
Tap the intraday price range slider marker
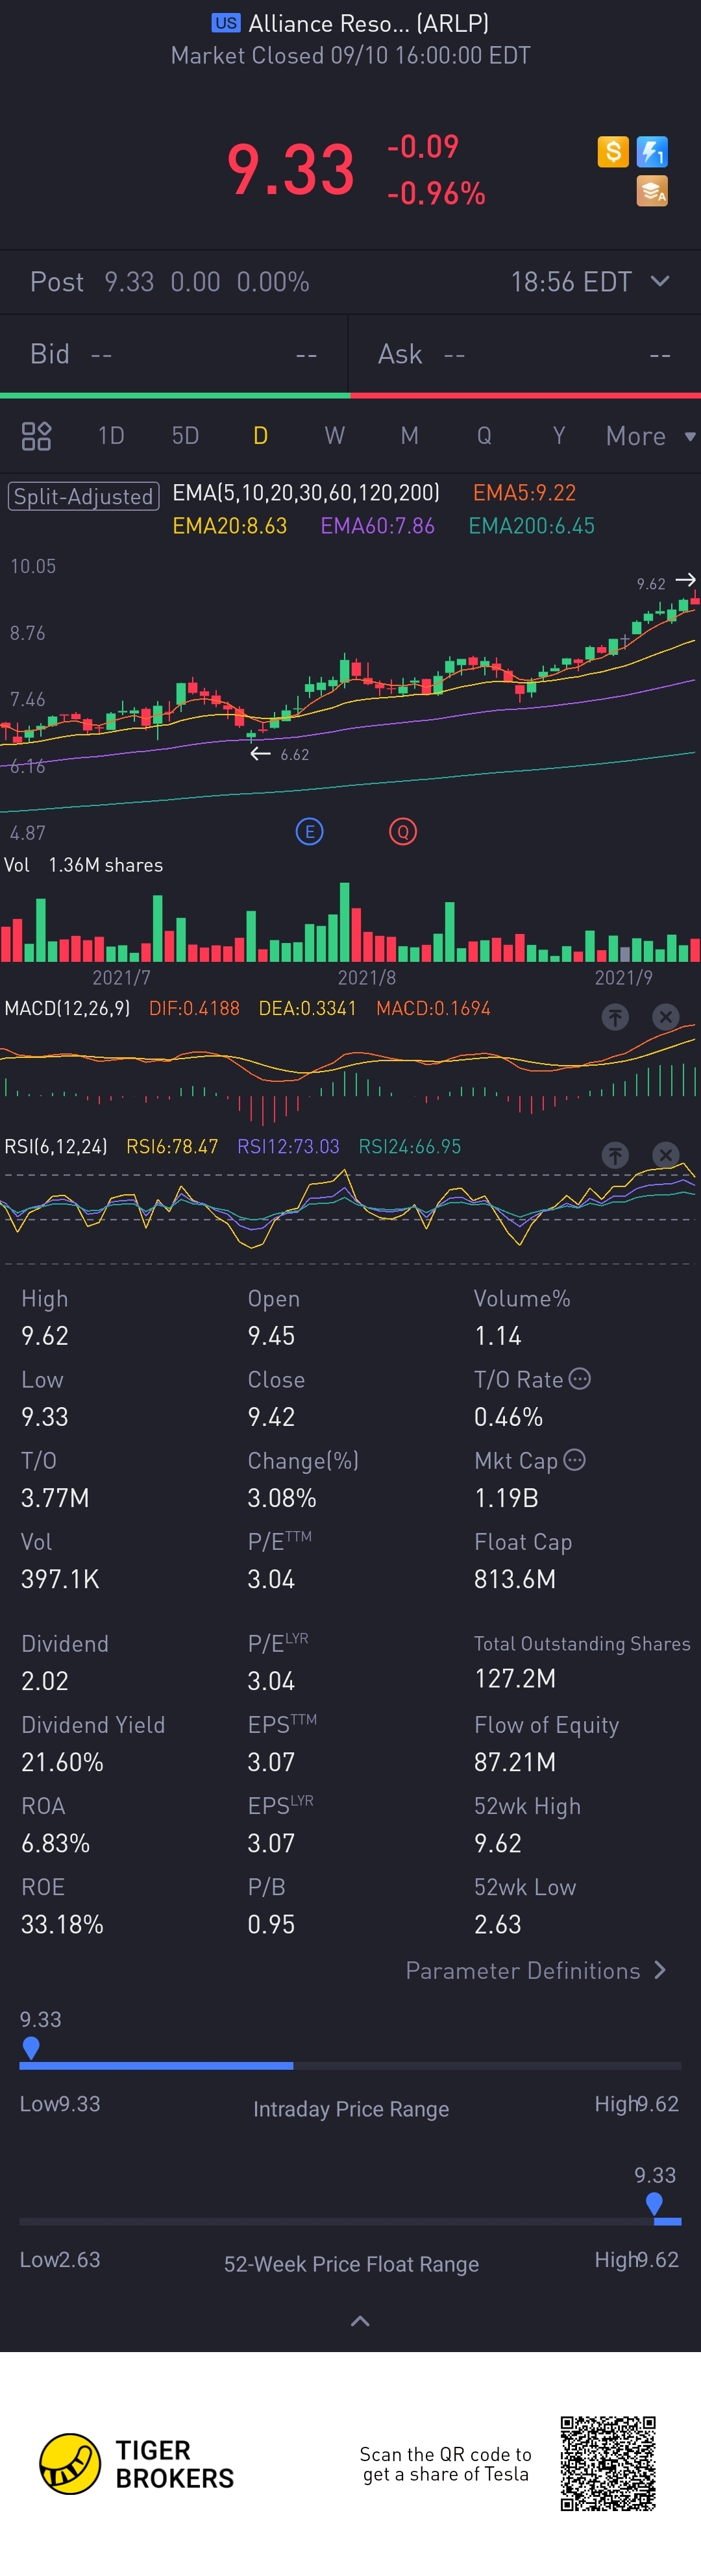[31, 2048]
